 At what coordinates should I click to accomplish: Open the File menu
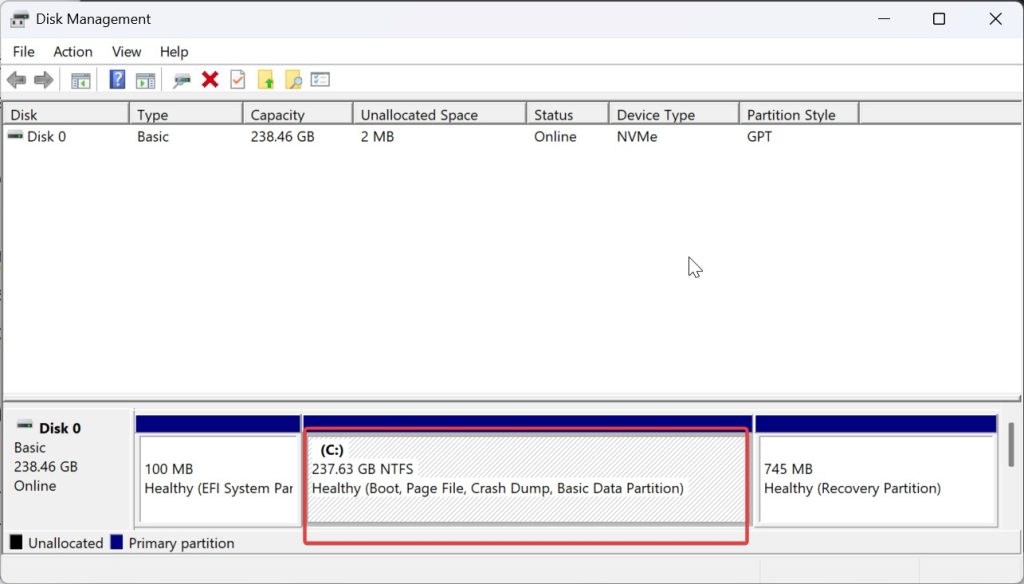click(x=23, y=52)
